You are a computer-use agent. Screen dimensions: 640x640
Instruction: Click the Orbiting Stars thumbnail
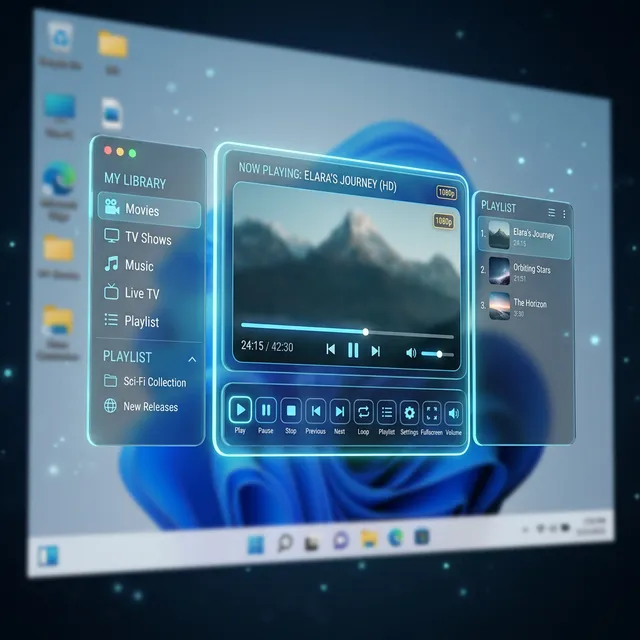499,270
